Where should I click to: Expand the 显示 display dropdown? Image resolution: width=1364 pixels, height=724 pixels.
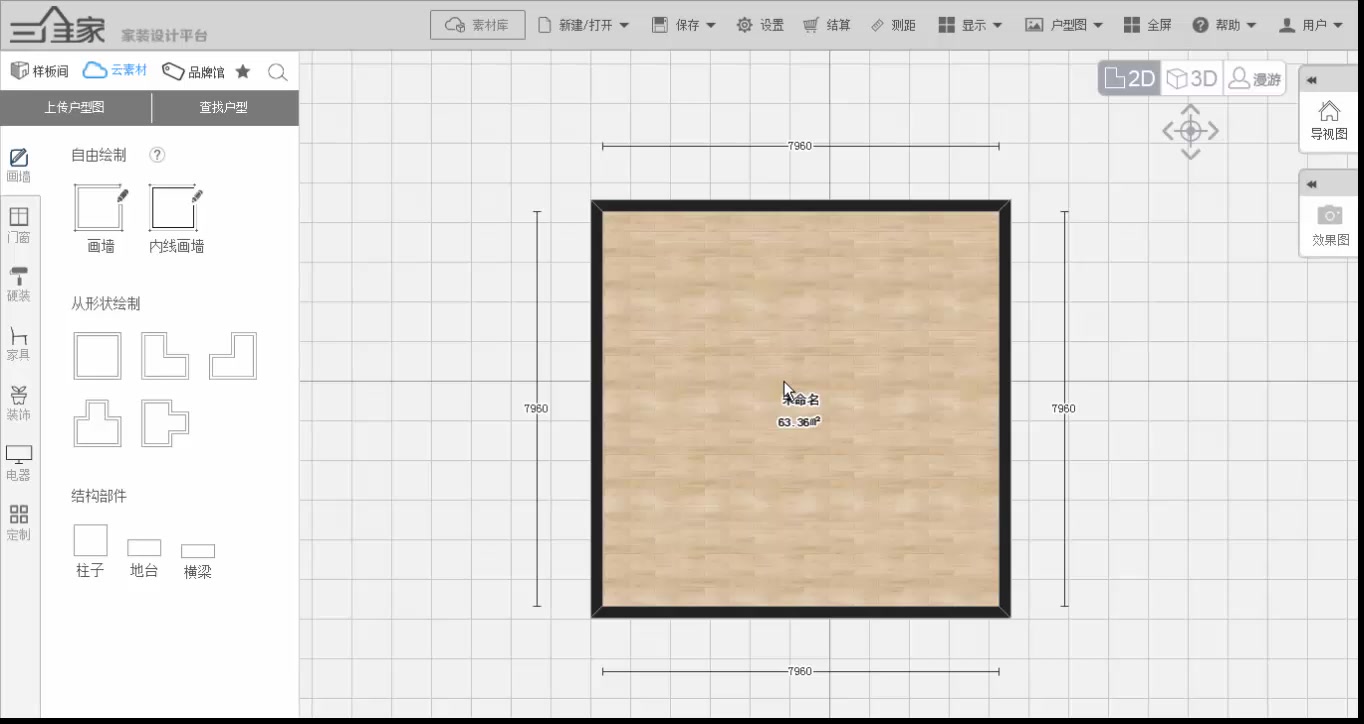tap(970, 25)
